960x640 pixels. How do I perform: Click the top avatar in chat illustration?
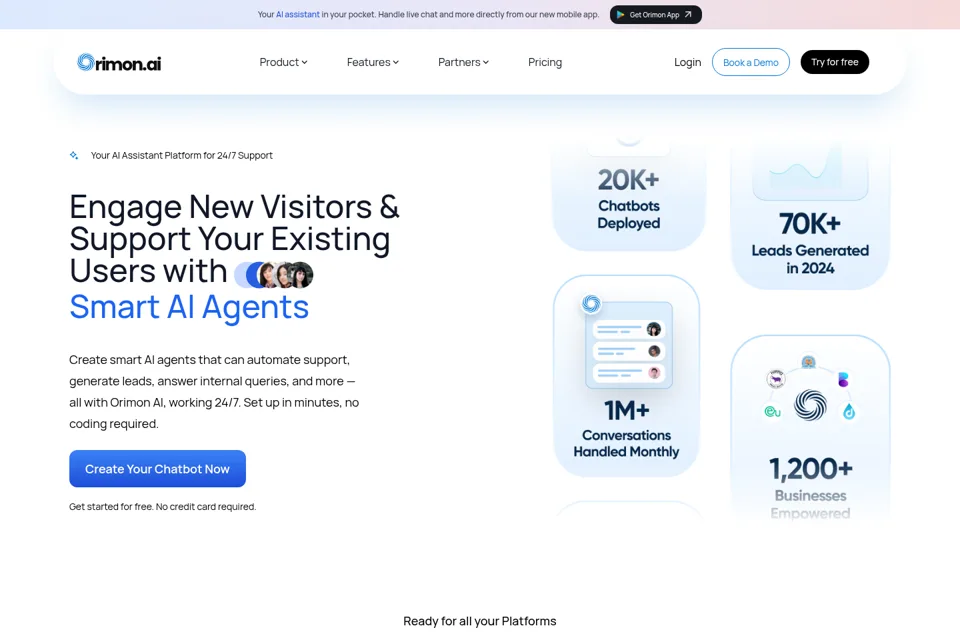654,329
